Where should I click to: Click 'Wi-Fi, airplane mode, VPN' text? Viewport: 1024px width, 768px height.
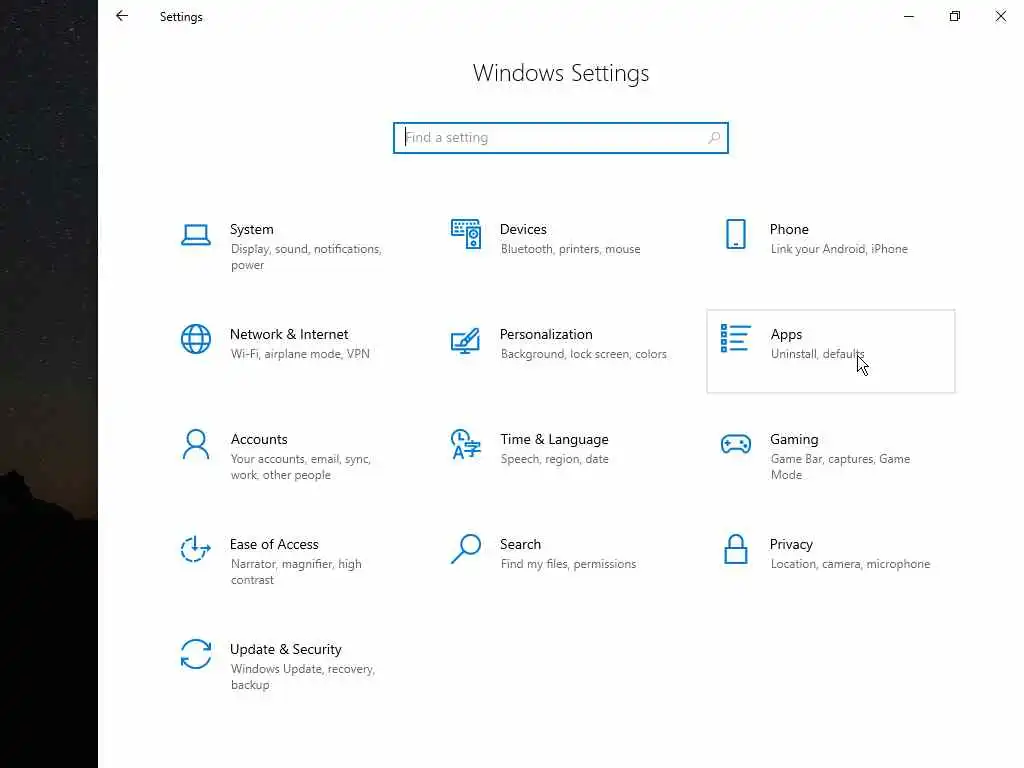(x=300, y=354)
